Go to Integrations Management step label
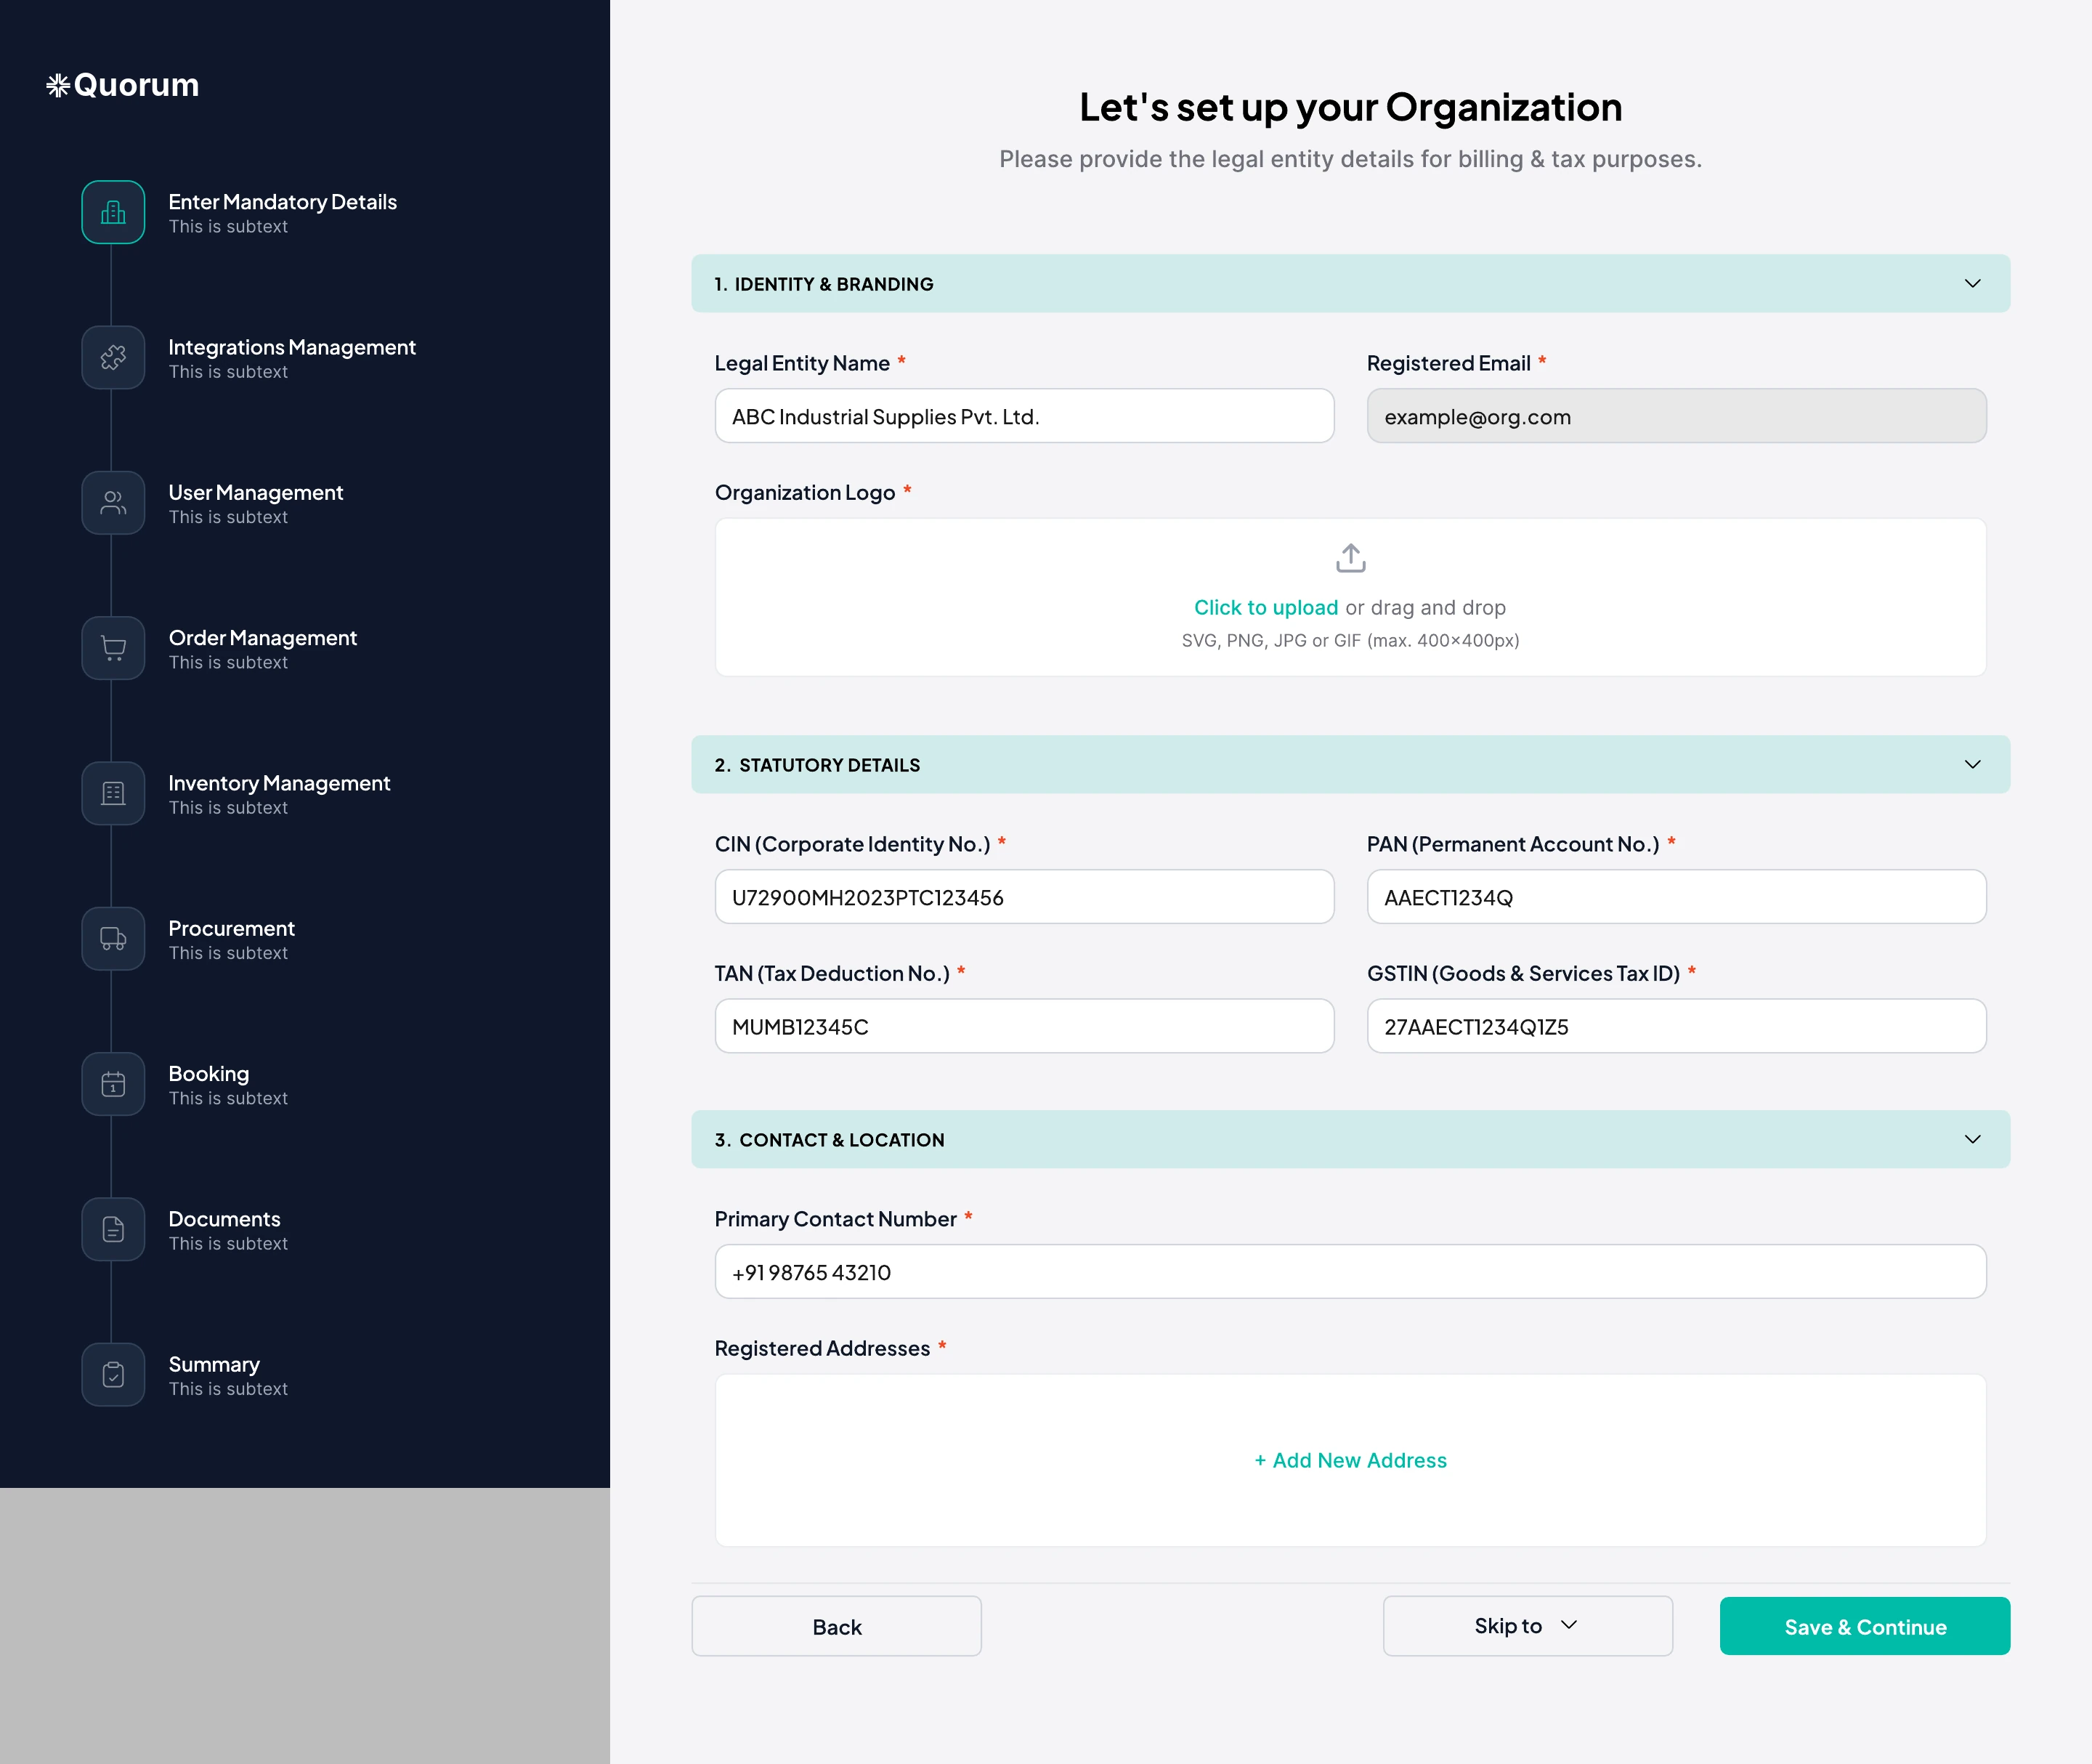This screenshot has width=2092, height=1764. coord(292,347)
